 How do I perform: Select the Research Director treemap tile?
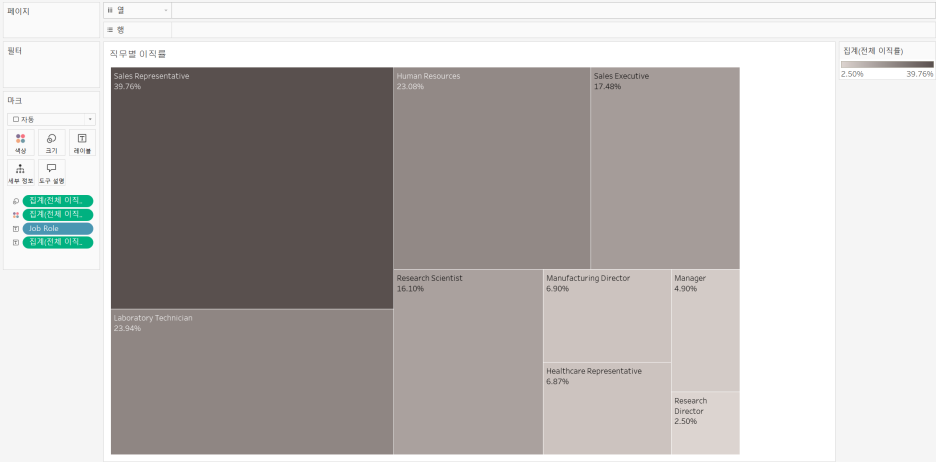pyautogui.click(x=706, y=423)
